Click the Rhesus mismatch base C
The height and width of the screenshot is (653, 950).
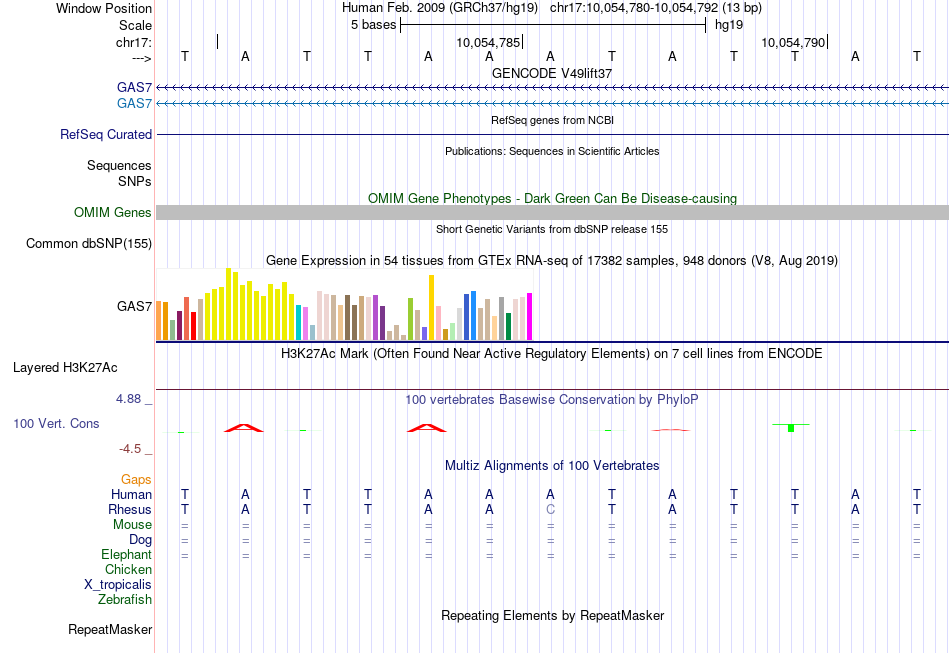pyautogui.click(x=550, y=509)
